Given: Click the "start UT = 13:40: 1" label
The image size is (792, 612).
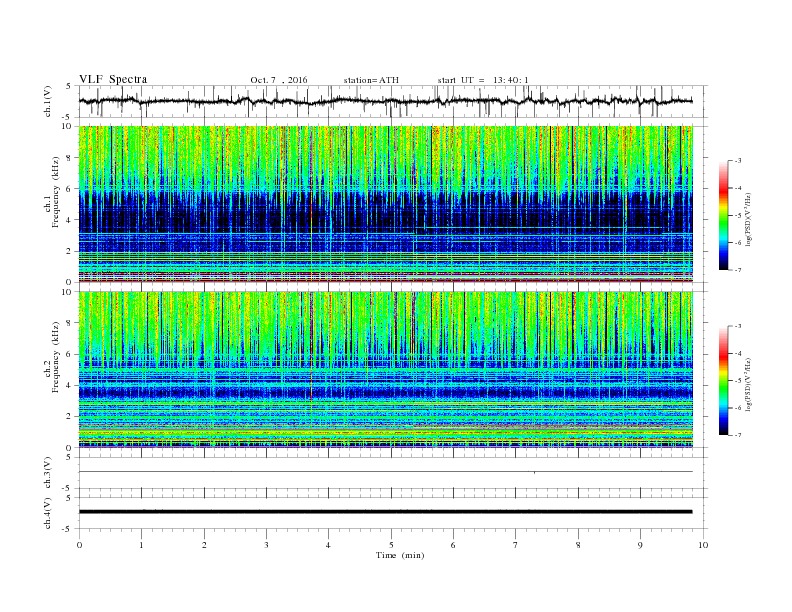Looking at the screenshot, I should pyautogui.click(x=483, y=80).
